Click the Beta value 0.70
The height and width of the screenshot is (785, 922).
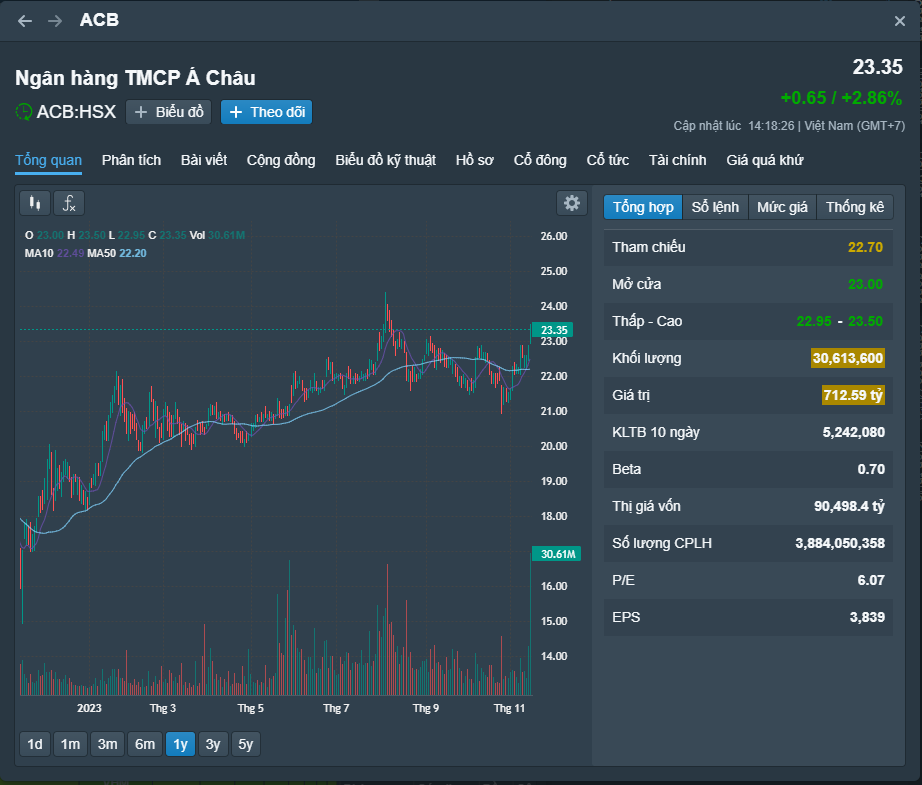(871, 469)
